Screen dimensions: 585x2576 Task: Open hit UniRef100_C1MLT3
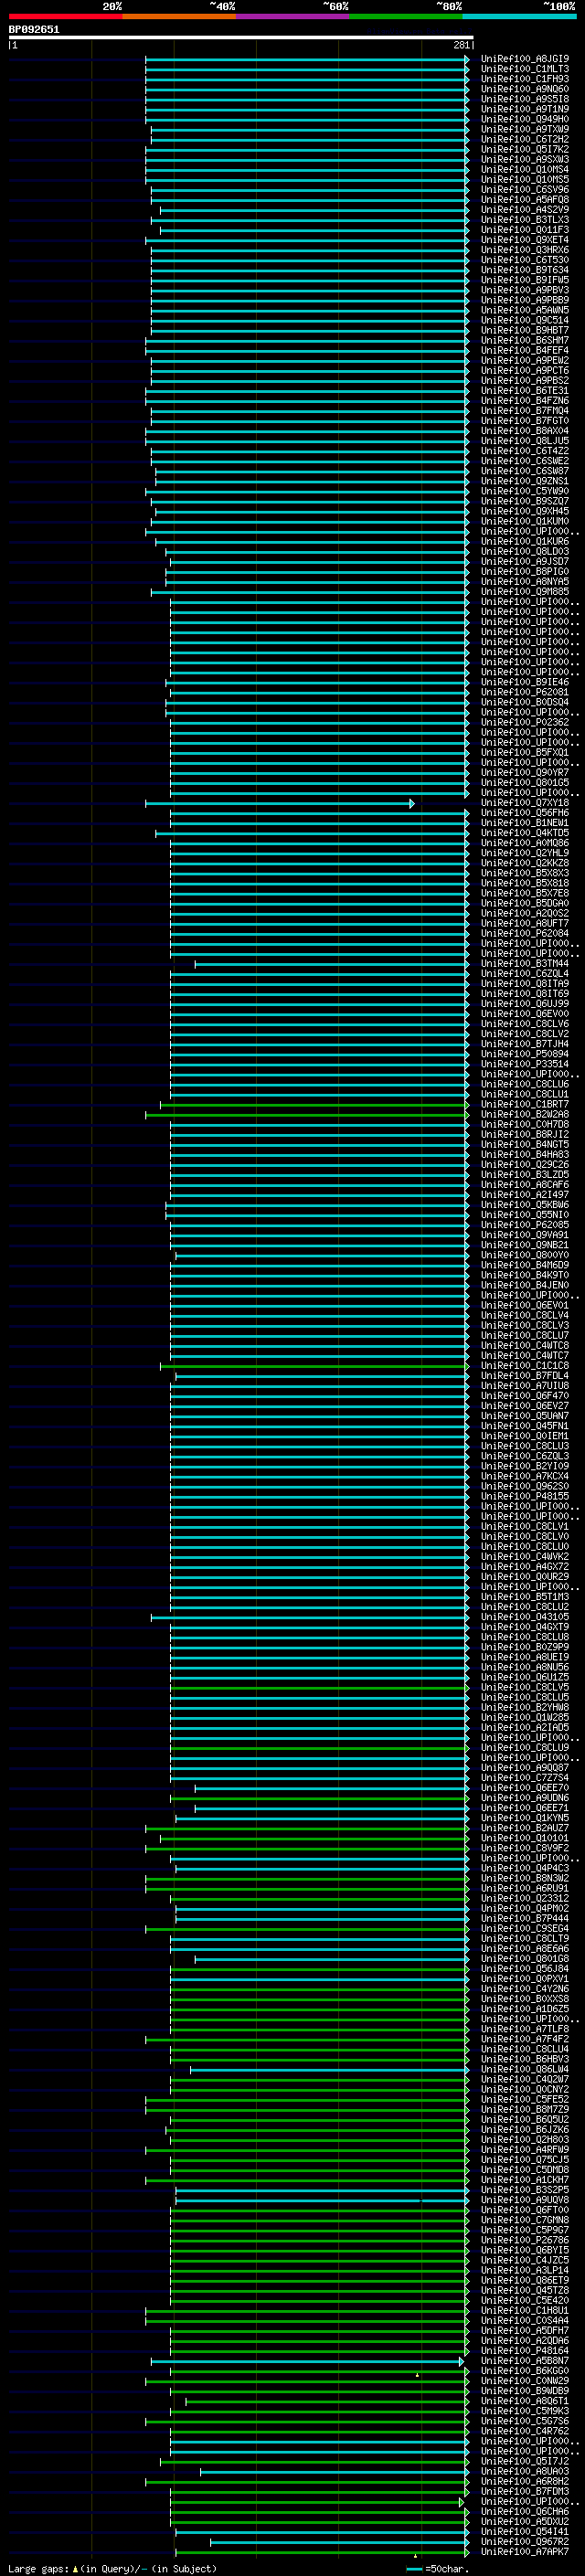[x=525, y=69]
